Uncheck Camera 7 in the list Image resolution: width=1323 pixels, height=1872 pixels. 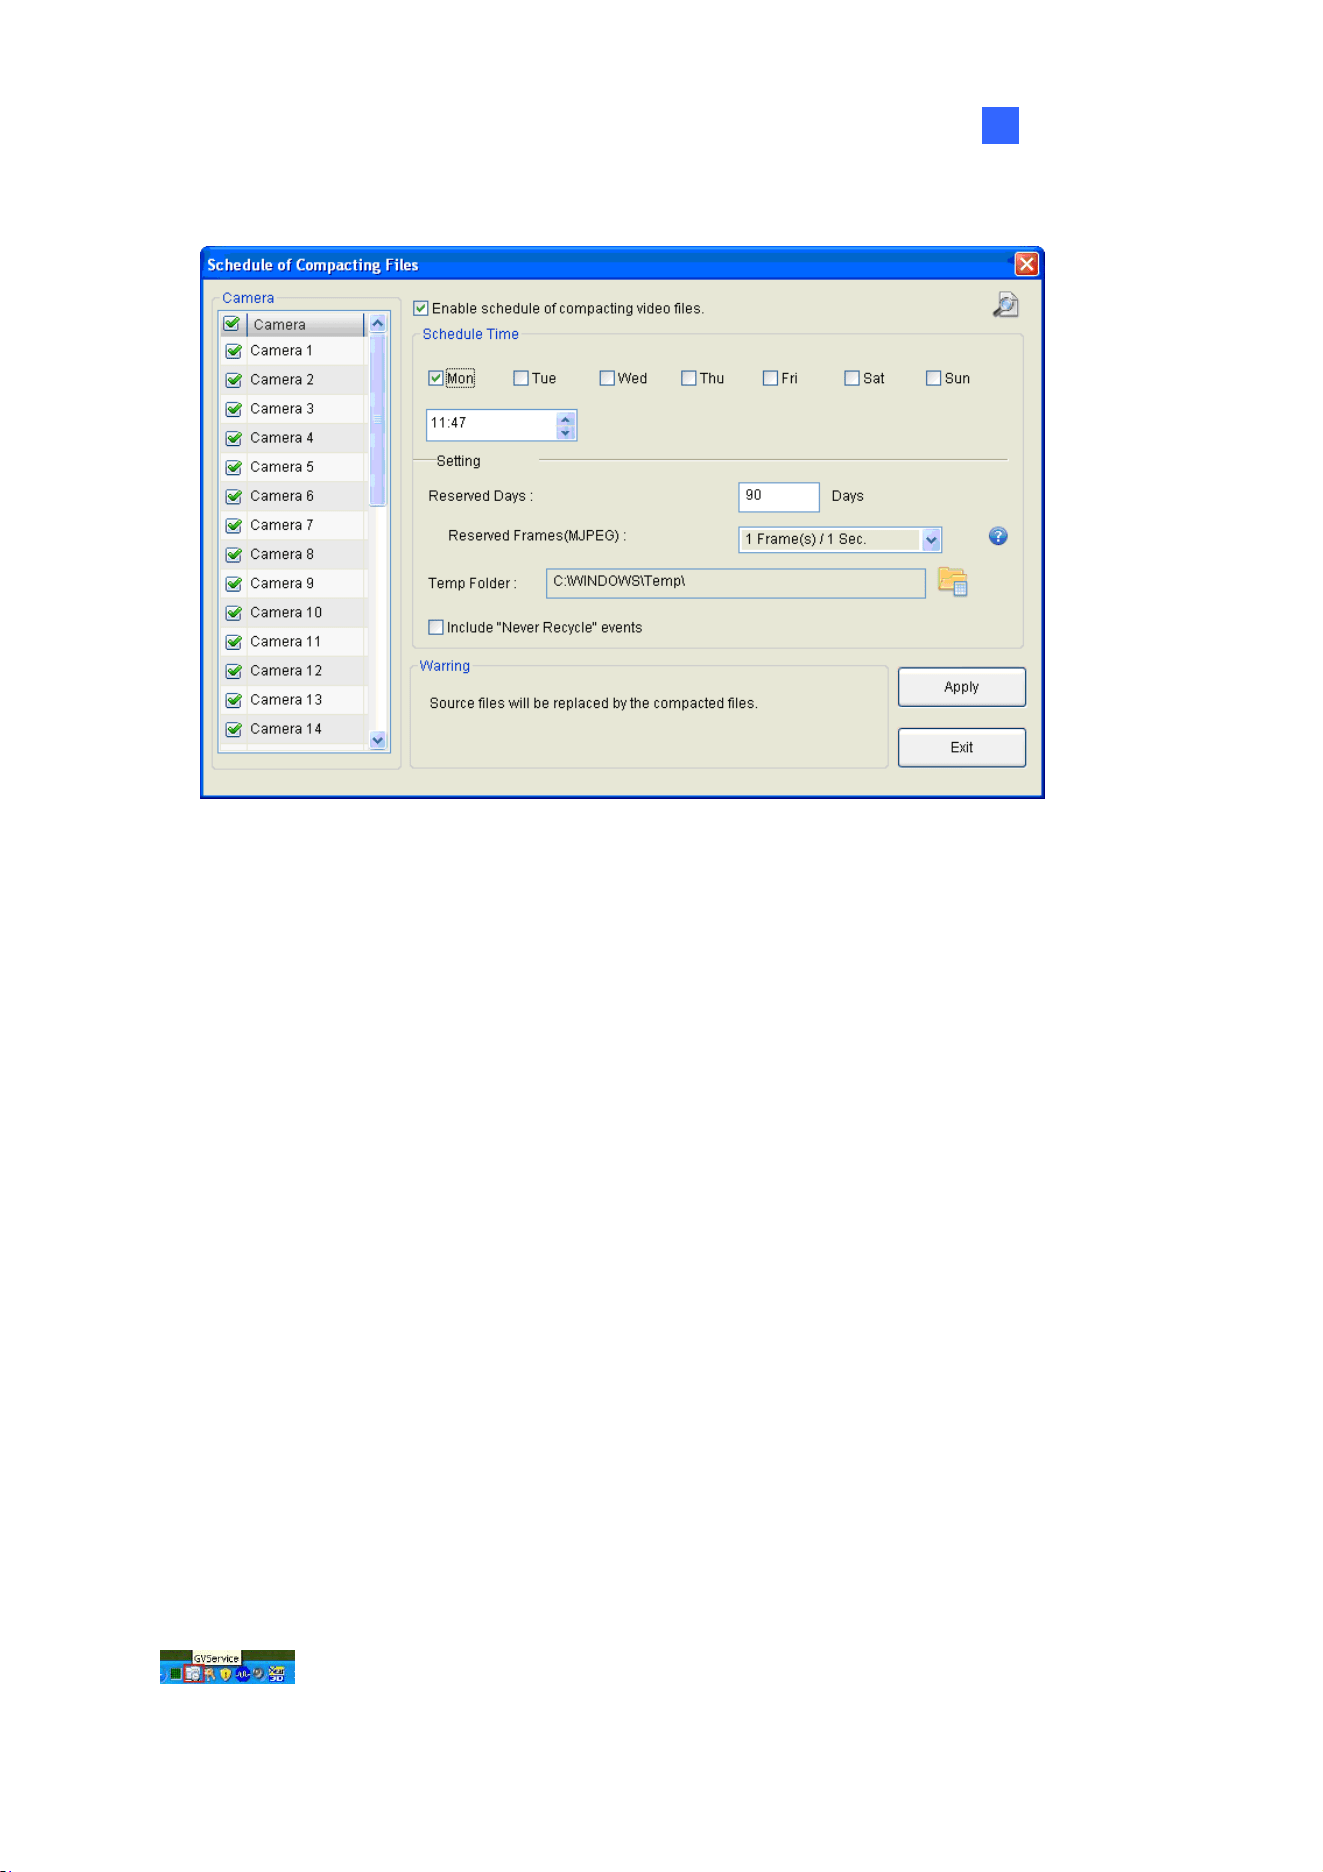(234, 525)
